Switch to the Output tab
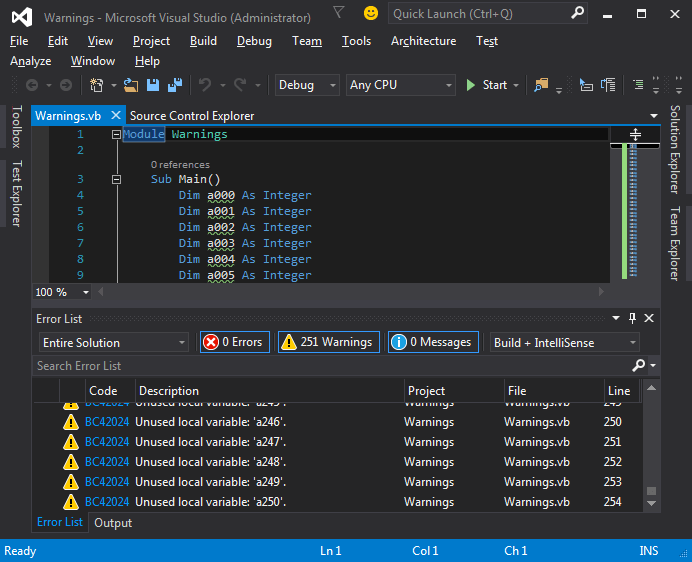Screen dimensions: 692x562 click(x=113, y=523)
